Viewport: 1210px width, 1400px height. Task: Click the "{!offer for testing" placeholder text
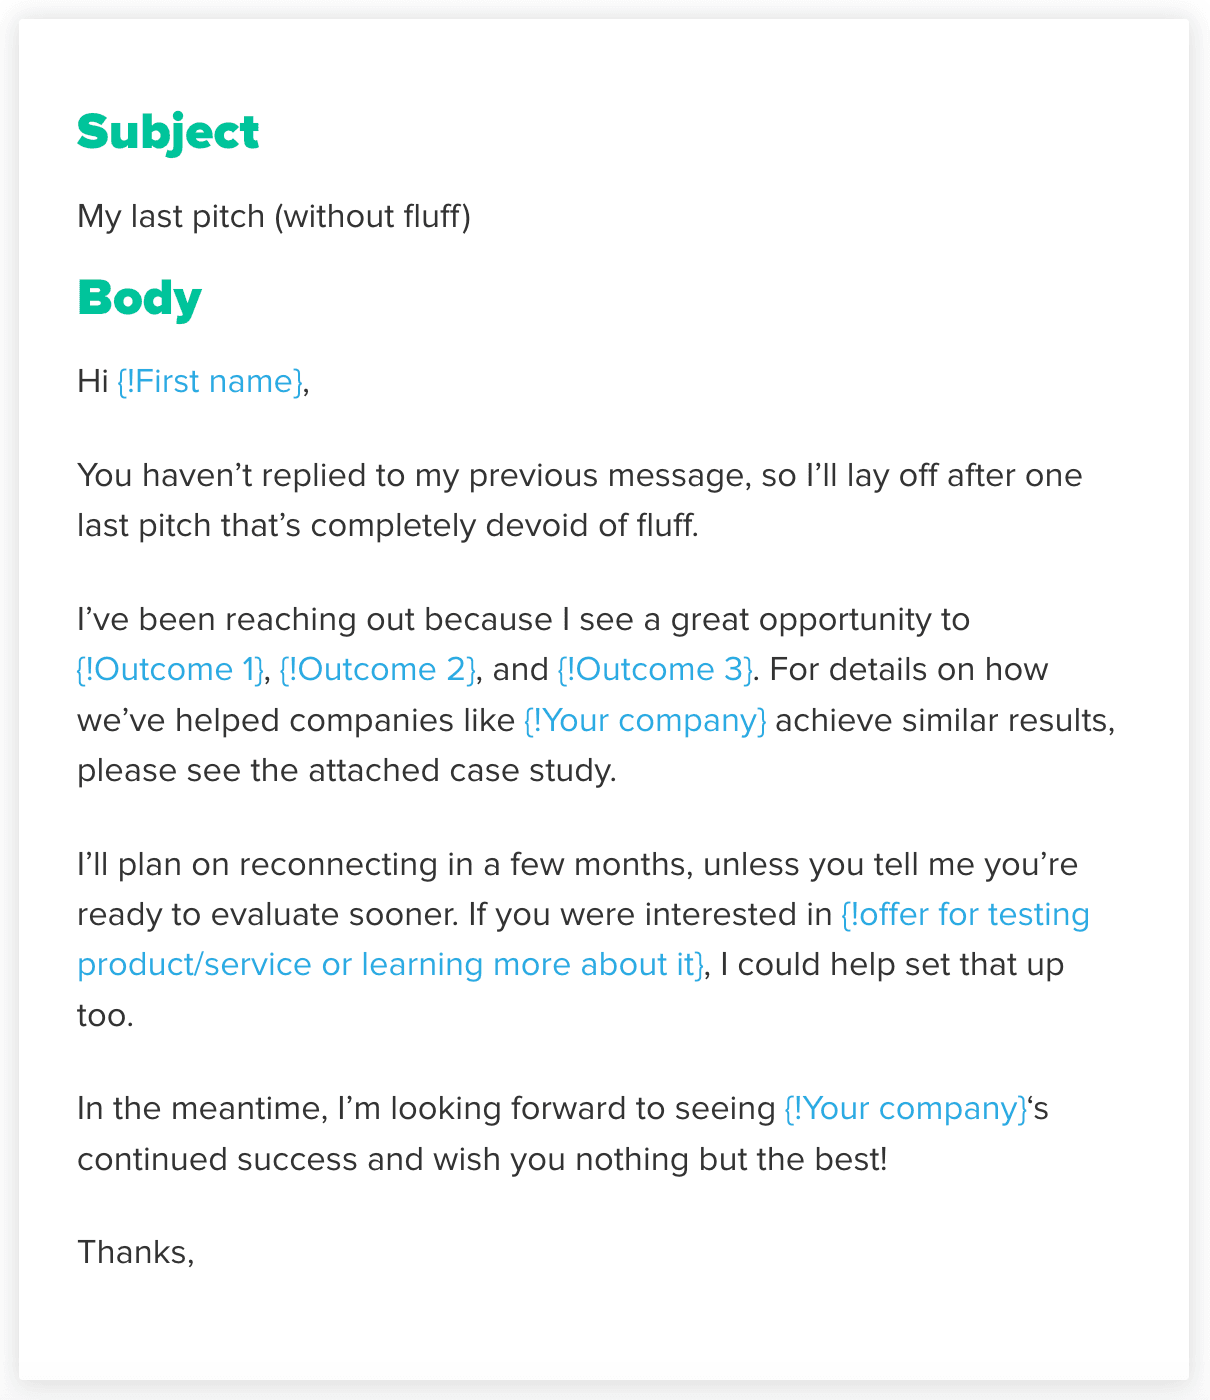(x=965, y=914)
